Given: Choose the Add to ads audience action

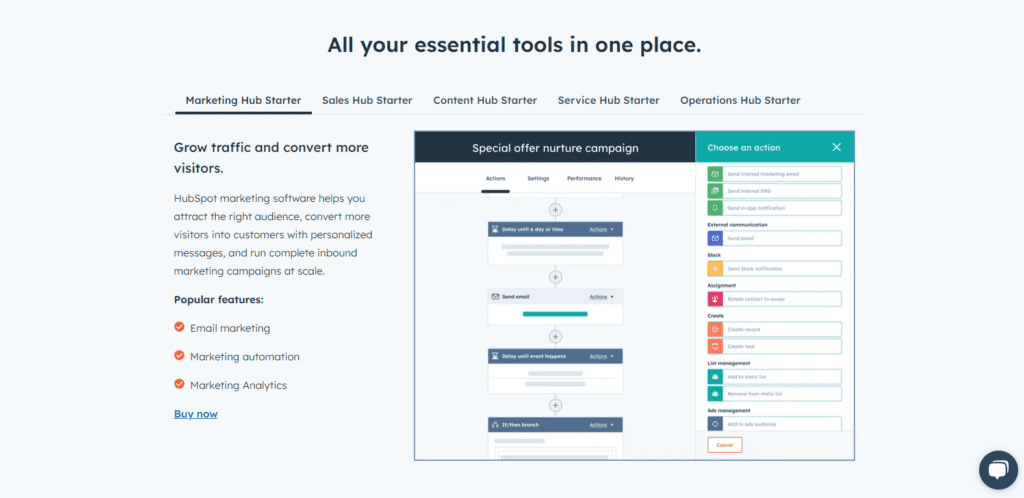Looking at the screenshot, I should tap(775, 424).
